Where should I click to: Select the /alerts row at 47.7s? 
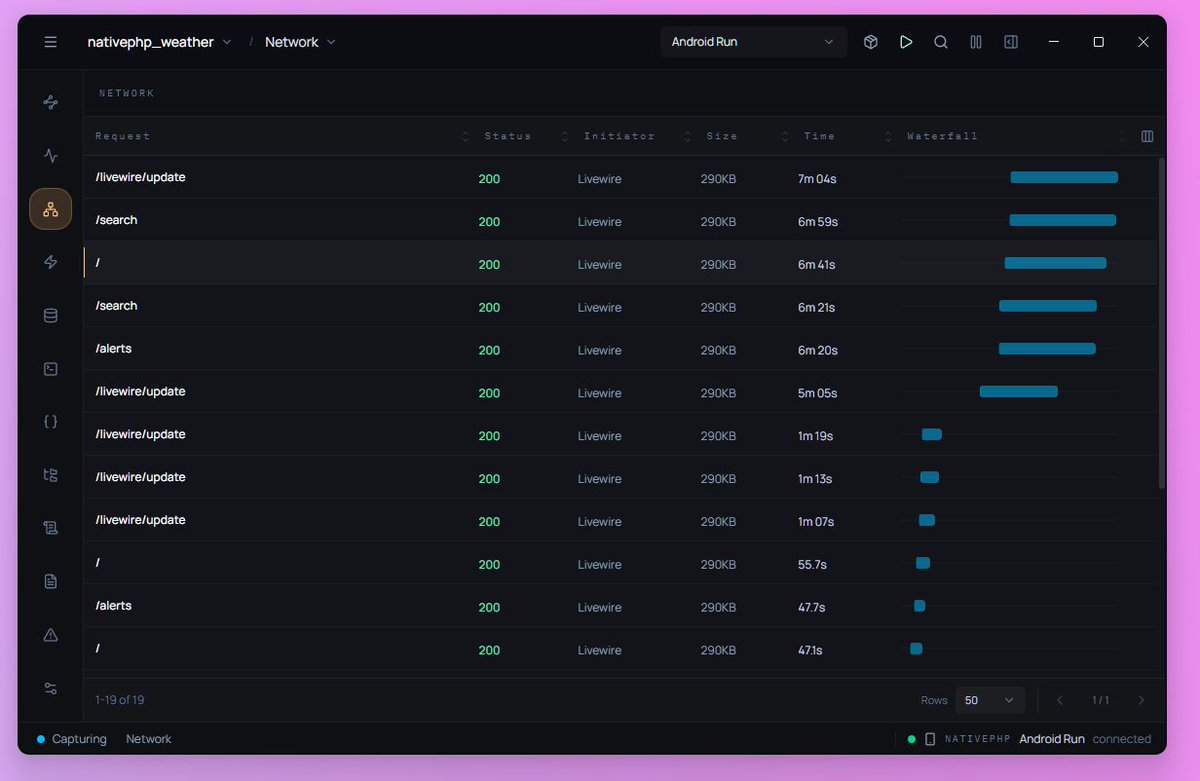[x=620, y=607]
